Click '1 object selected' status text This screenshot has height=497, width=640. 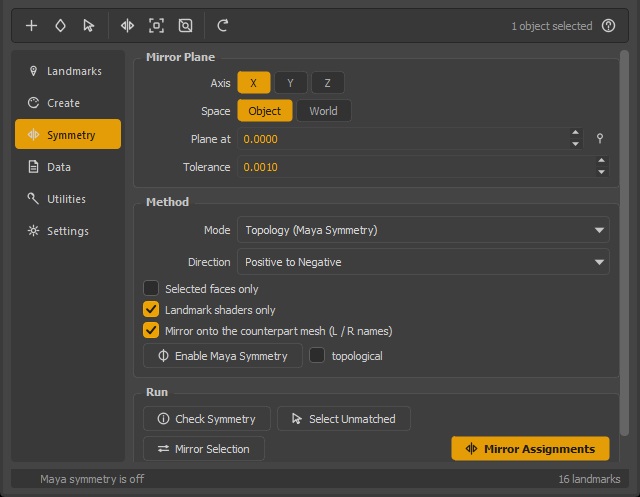click(x=551, y=26)
